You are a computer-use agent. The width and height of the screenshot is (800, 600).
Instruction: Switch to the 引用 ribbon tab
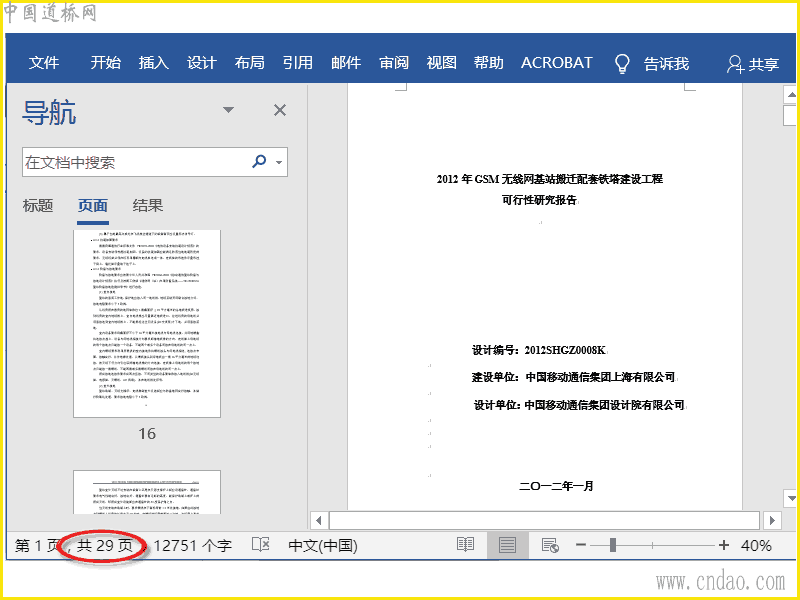pos(297,63)
